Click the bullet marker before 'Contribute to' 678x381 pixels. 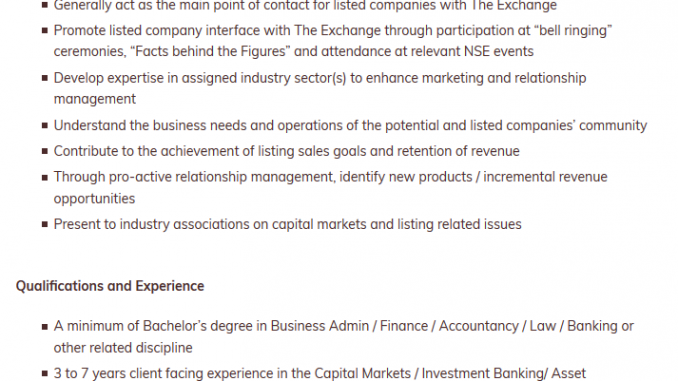pos(45,151)
